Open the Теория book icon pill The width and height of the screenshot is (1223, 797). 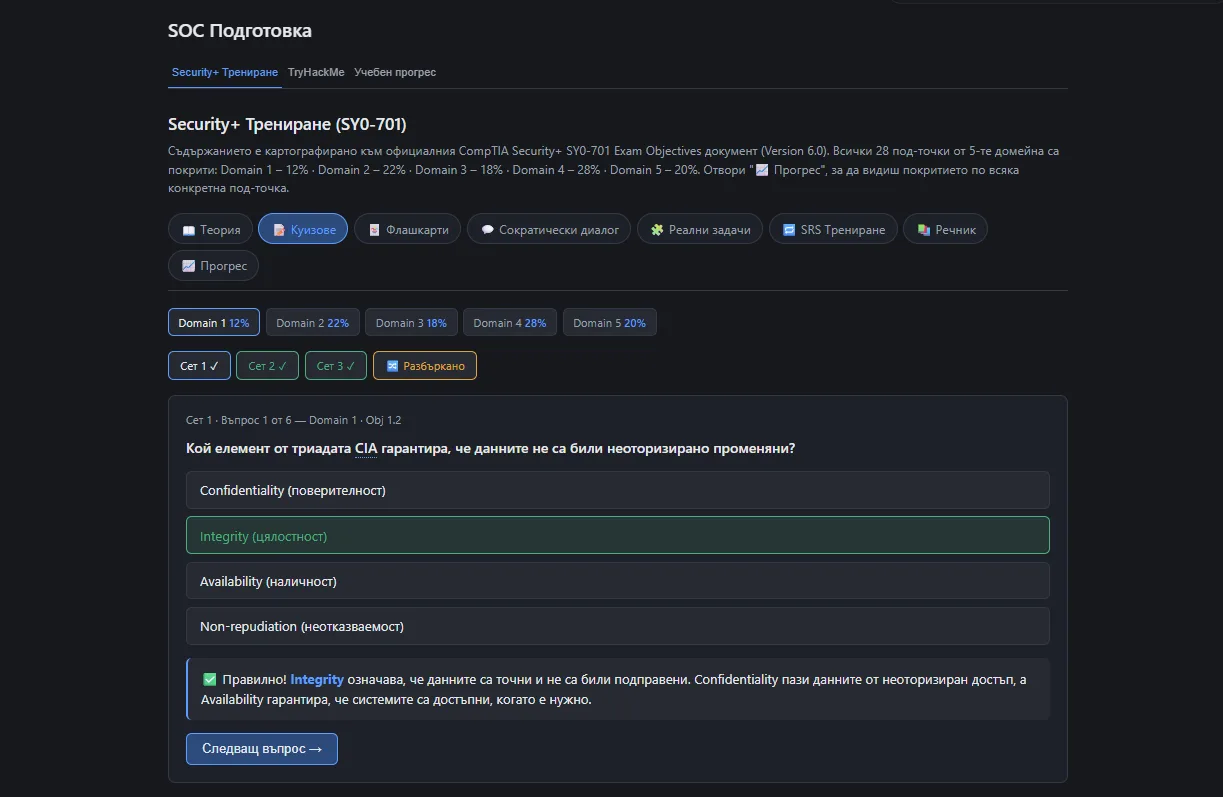pyautogui.click(x=210, y=229)
